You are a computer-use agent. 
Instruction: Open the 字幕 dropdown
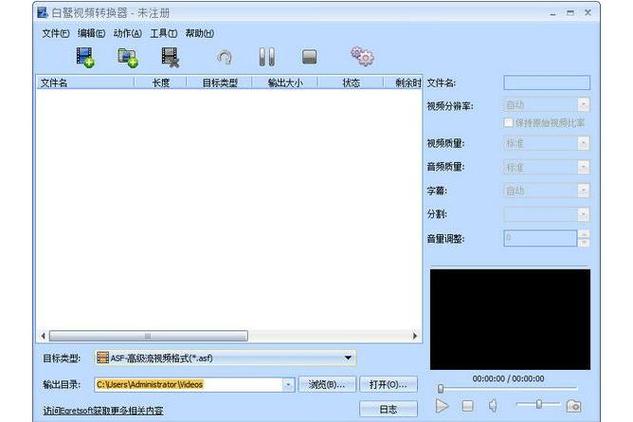[583, 190]
